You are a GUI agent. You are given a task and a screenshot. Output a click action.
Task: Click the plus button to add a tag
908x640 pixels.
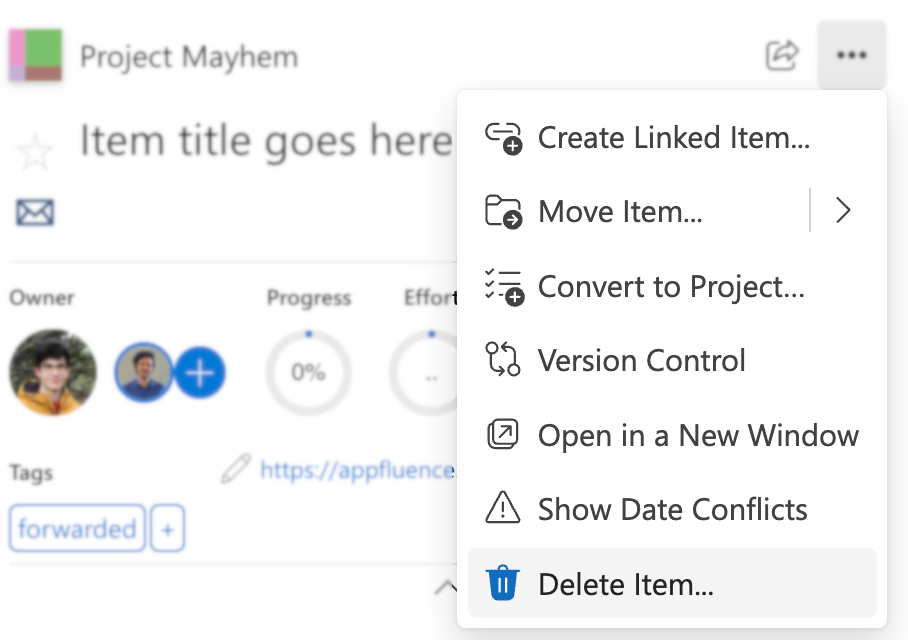click(166, 528)
